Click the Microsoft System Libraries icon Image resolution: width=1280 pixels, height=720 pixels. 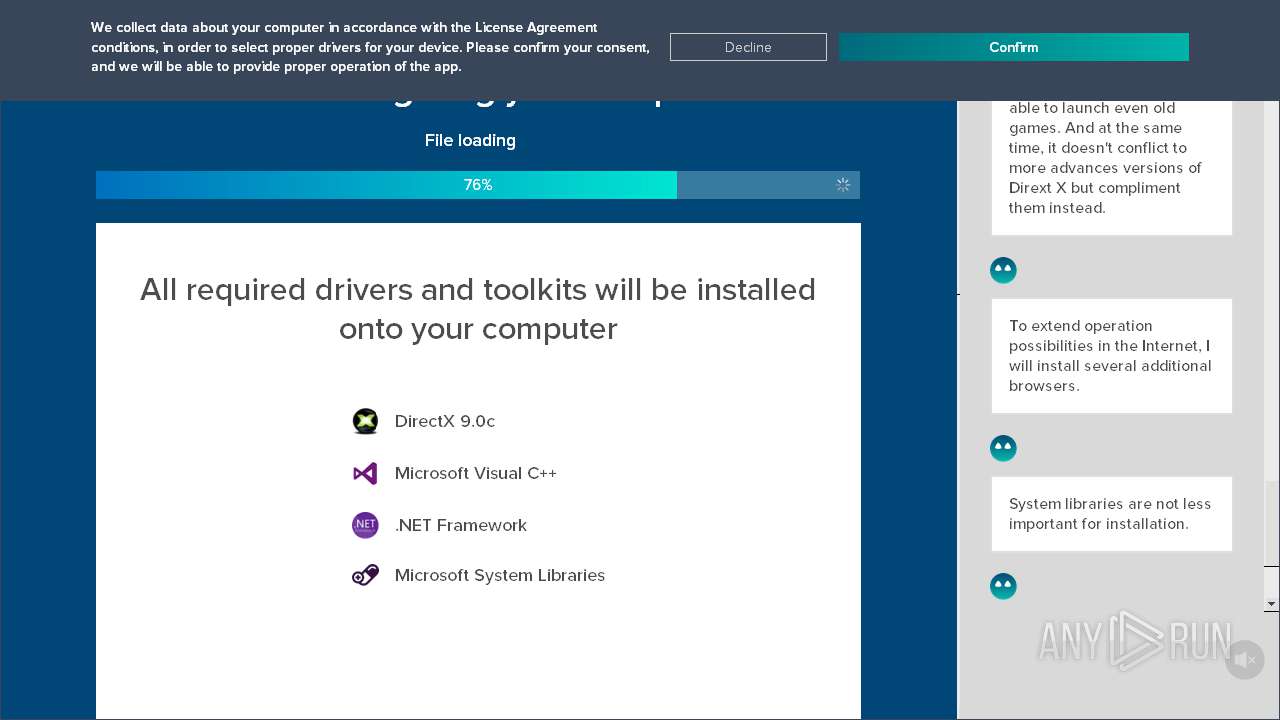(x=365, y=575)
